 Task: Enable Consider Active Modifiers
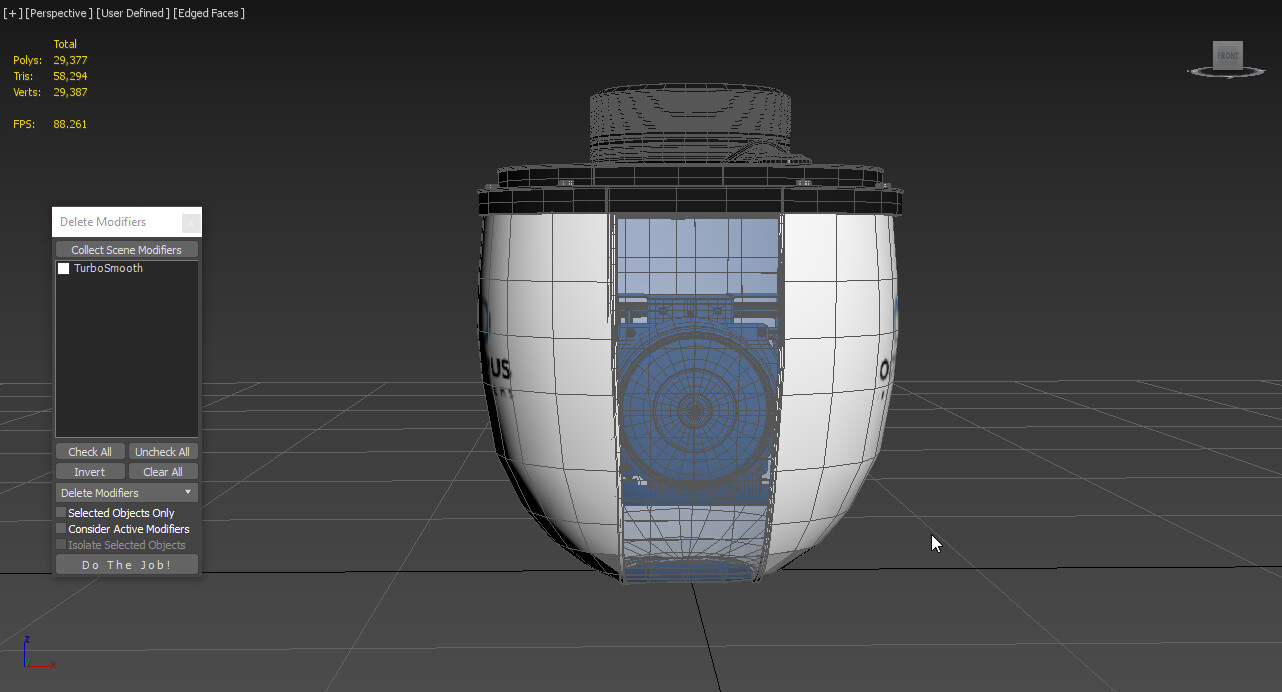point(60,528)
